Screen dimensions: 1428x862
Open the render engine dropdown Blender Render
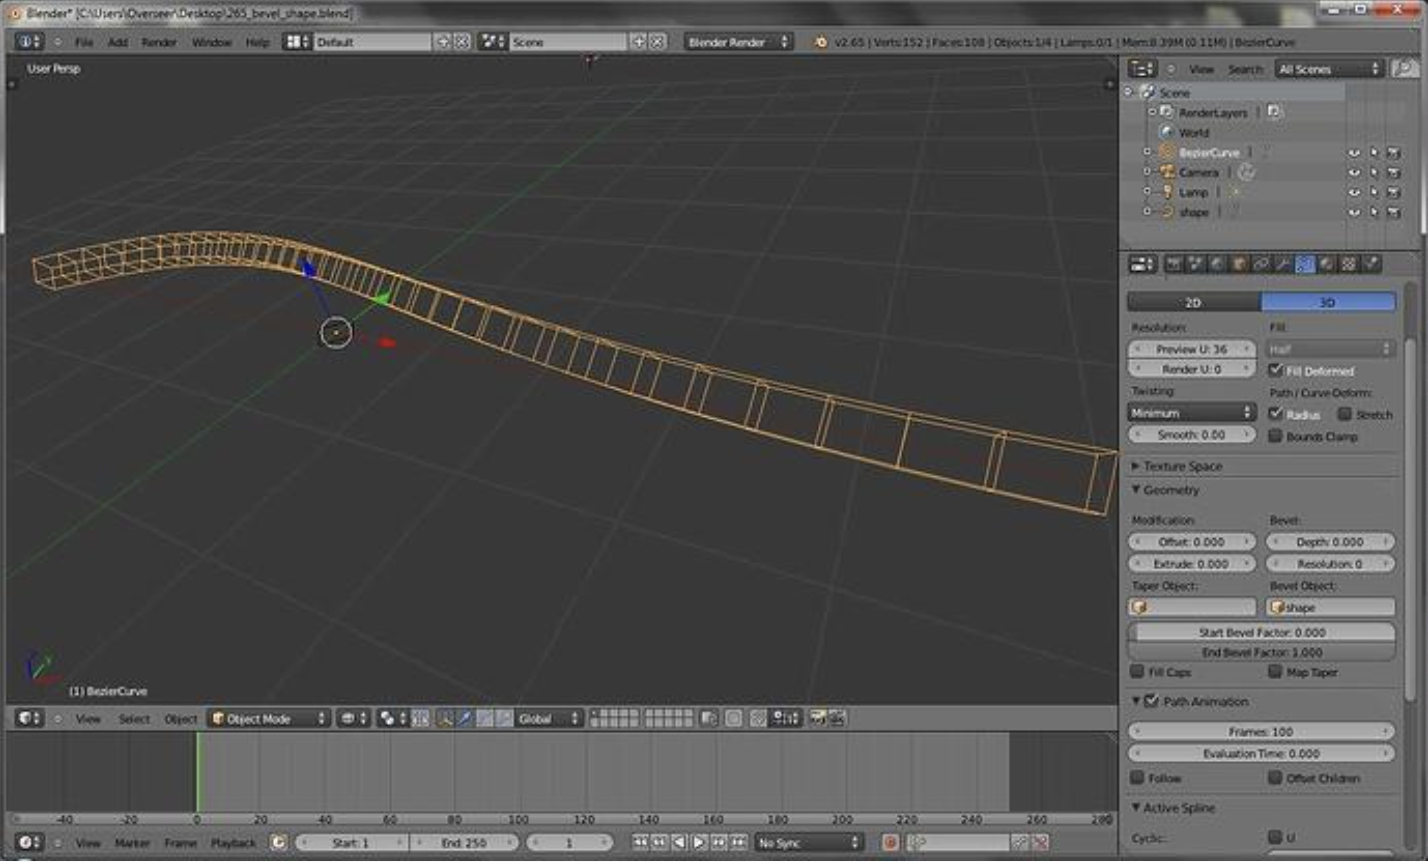tap(739, 42)
